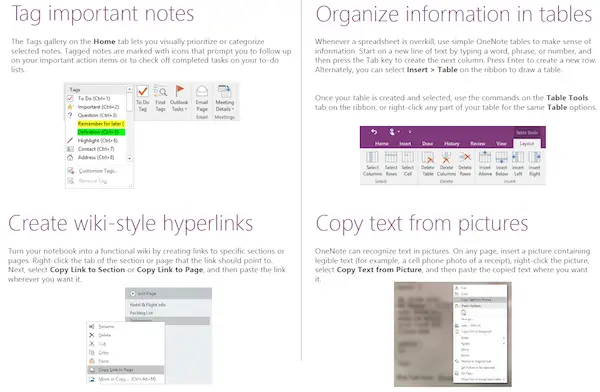The width and height of the screenshot is (600, 392).
Task: Click Customize Tags option
Action: [x=98, y=171]
